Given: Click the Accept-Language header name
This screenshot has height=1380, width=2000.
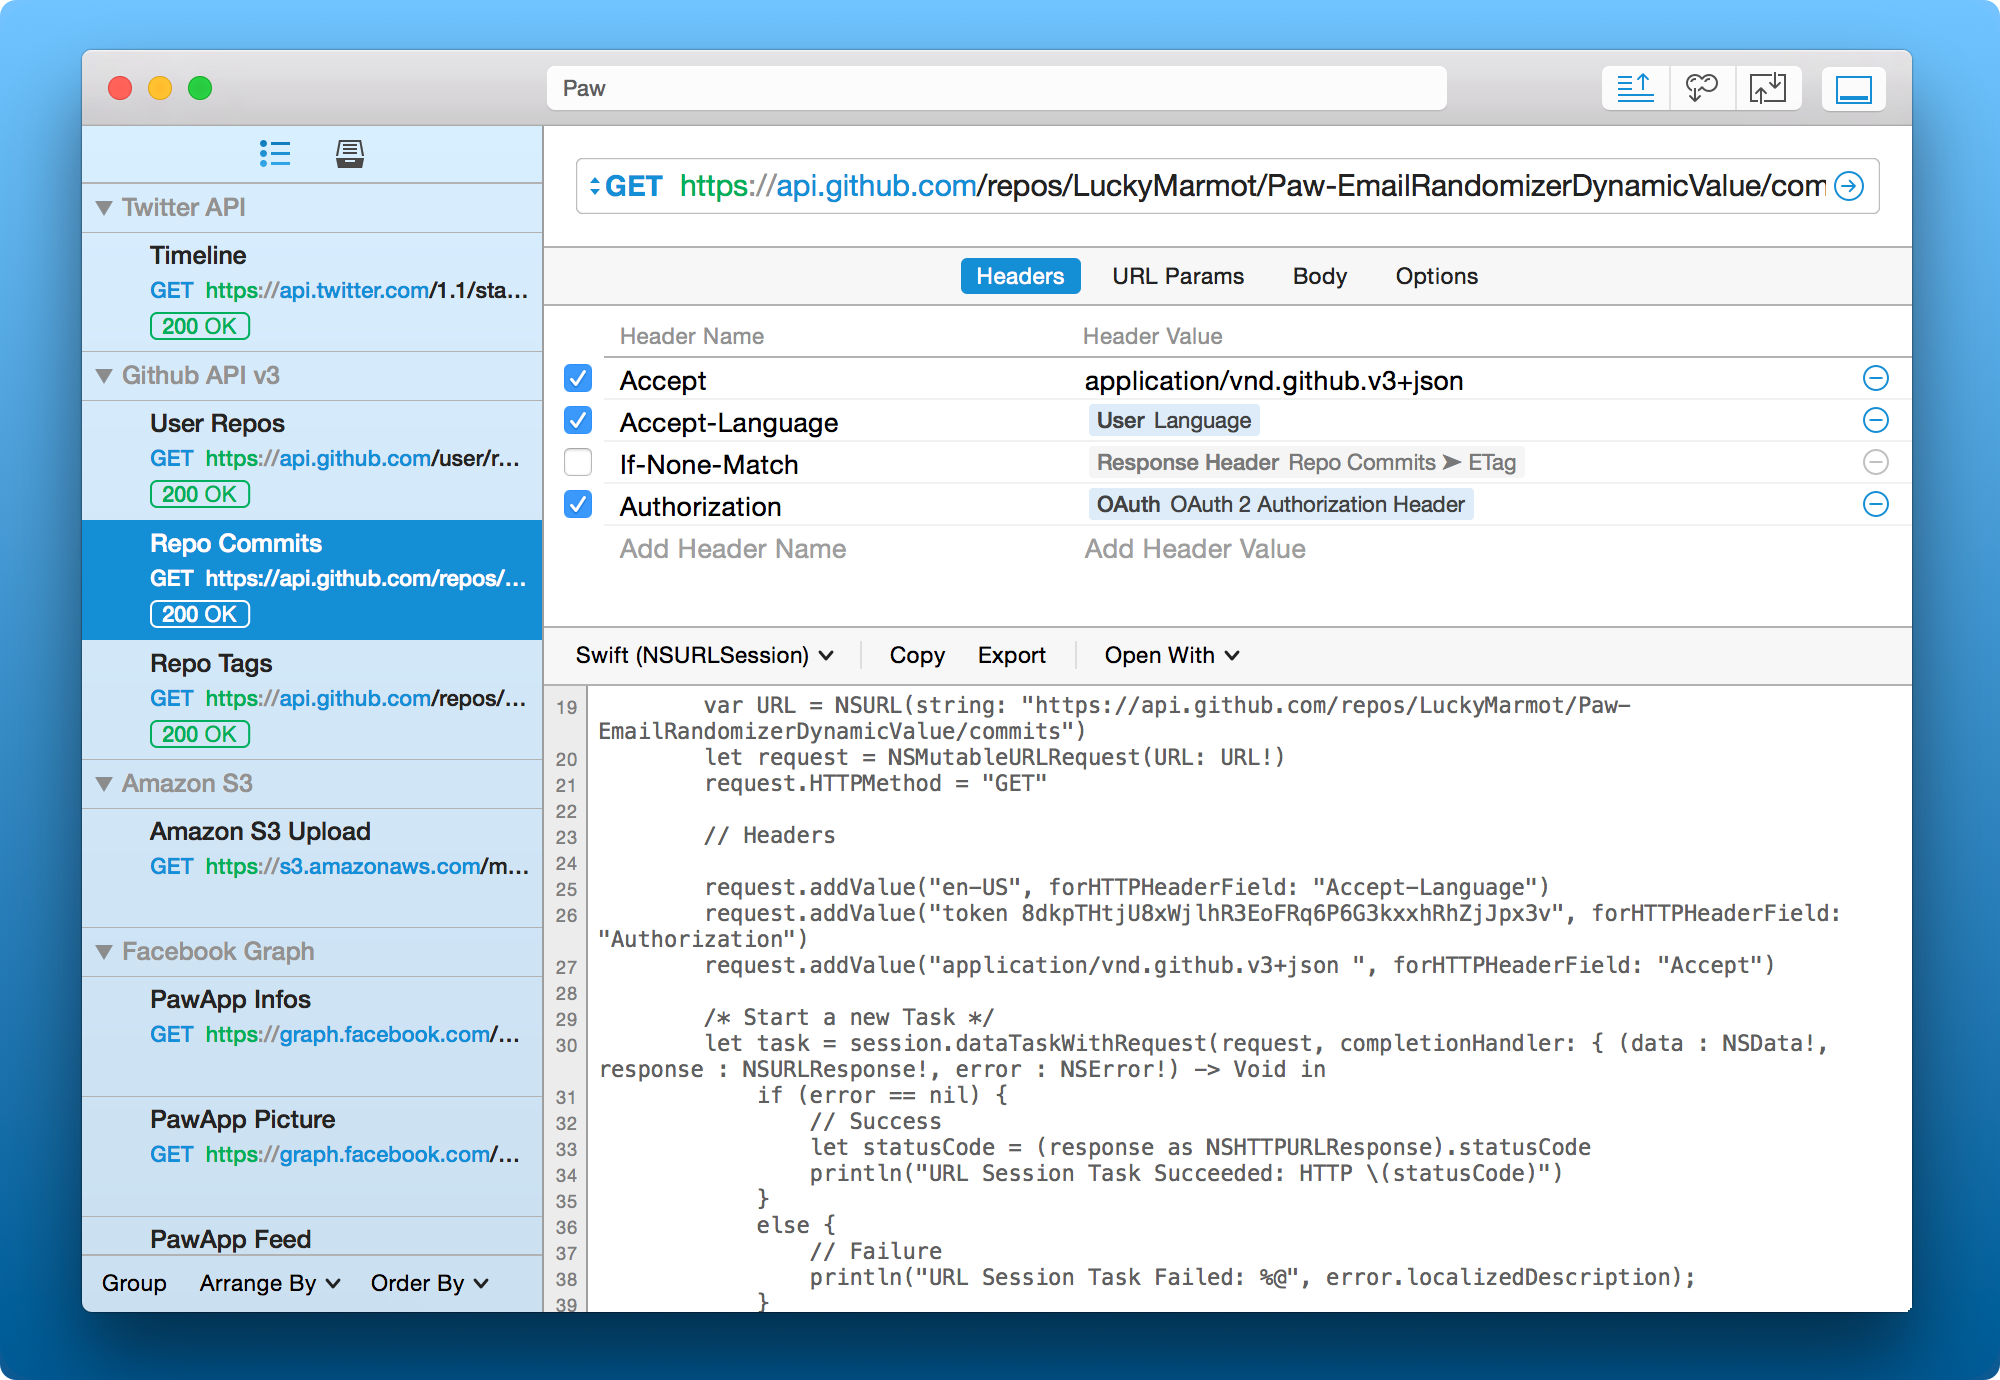Looking at the screenshot, I should pos(729,422).
